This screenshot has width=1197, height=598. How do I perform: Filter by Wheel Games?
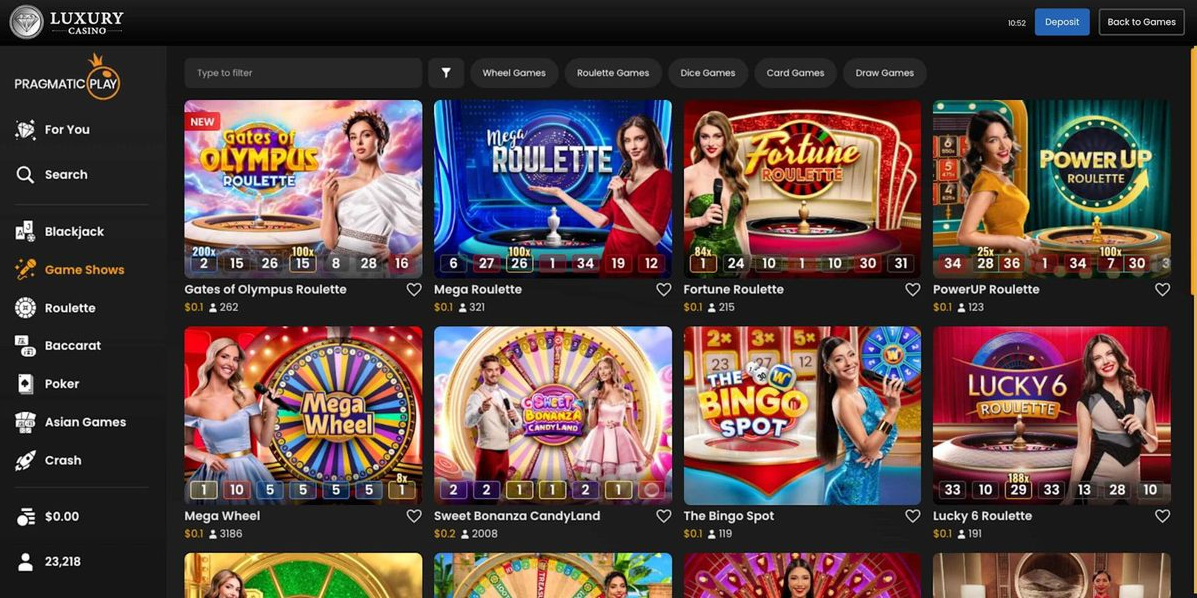(514, 73)
